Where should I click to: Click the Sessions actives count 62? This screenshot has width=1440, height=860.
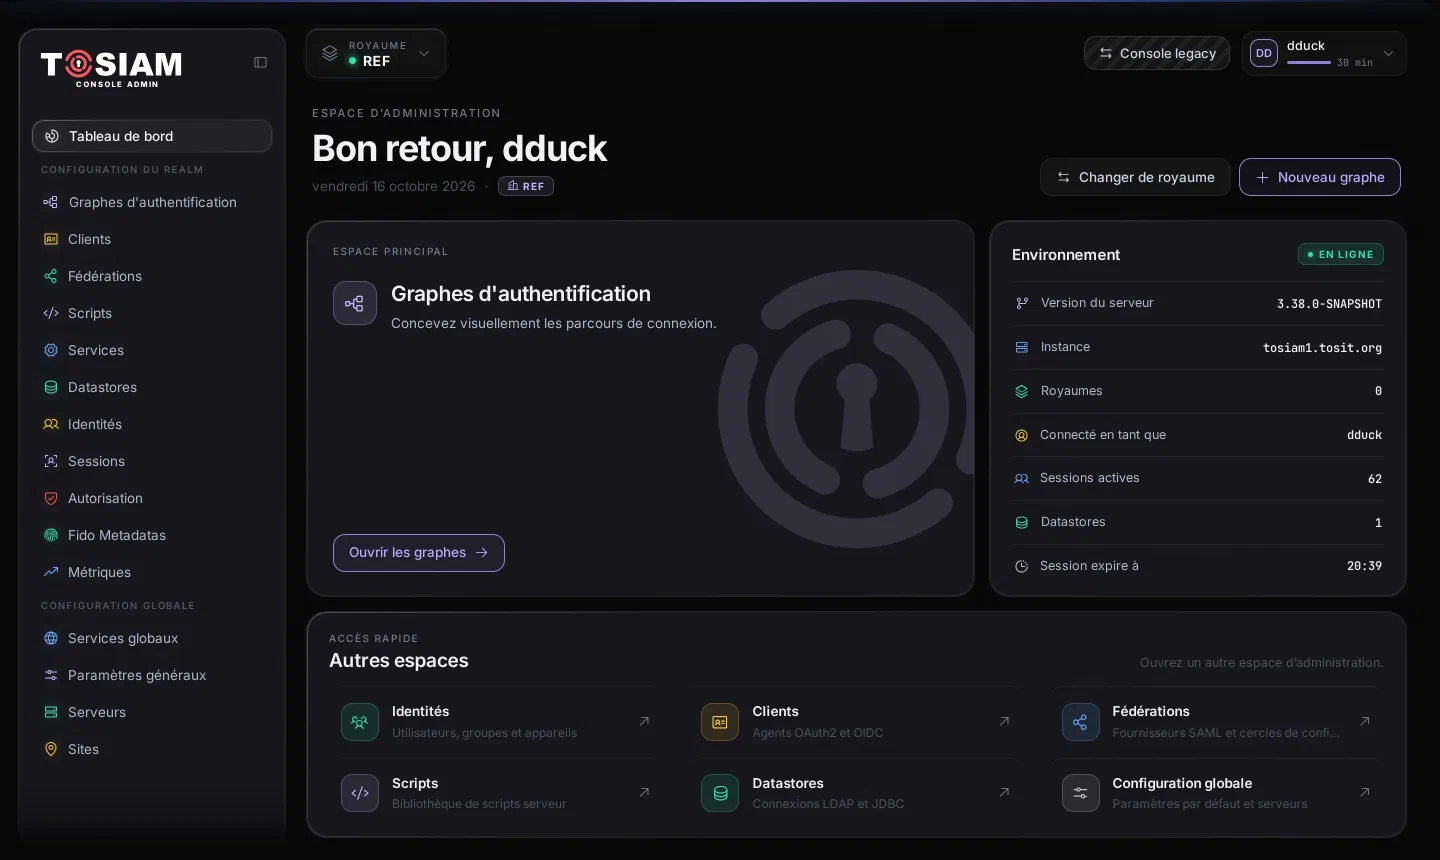pos(1375,479)
